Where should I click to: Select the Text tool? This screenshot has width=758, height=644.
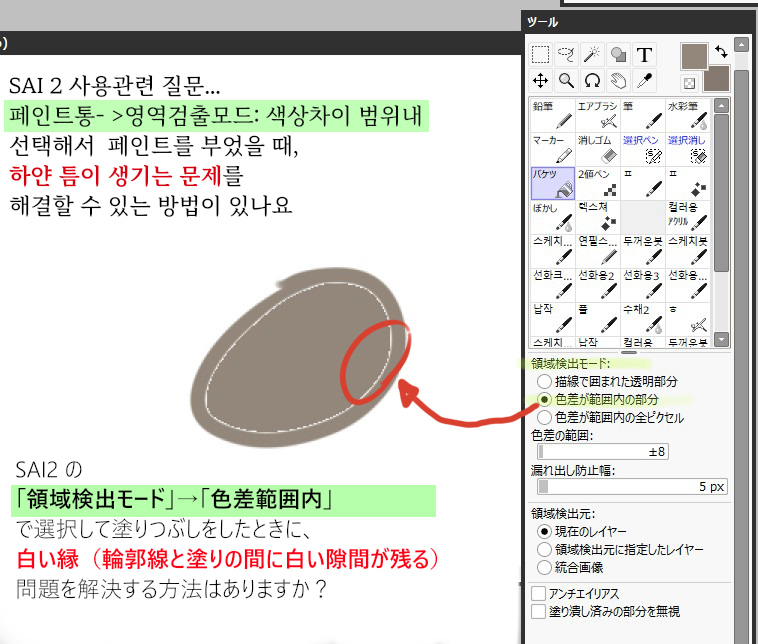point(644,55)
